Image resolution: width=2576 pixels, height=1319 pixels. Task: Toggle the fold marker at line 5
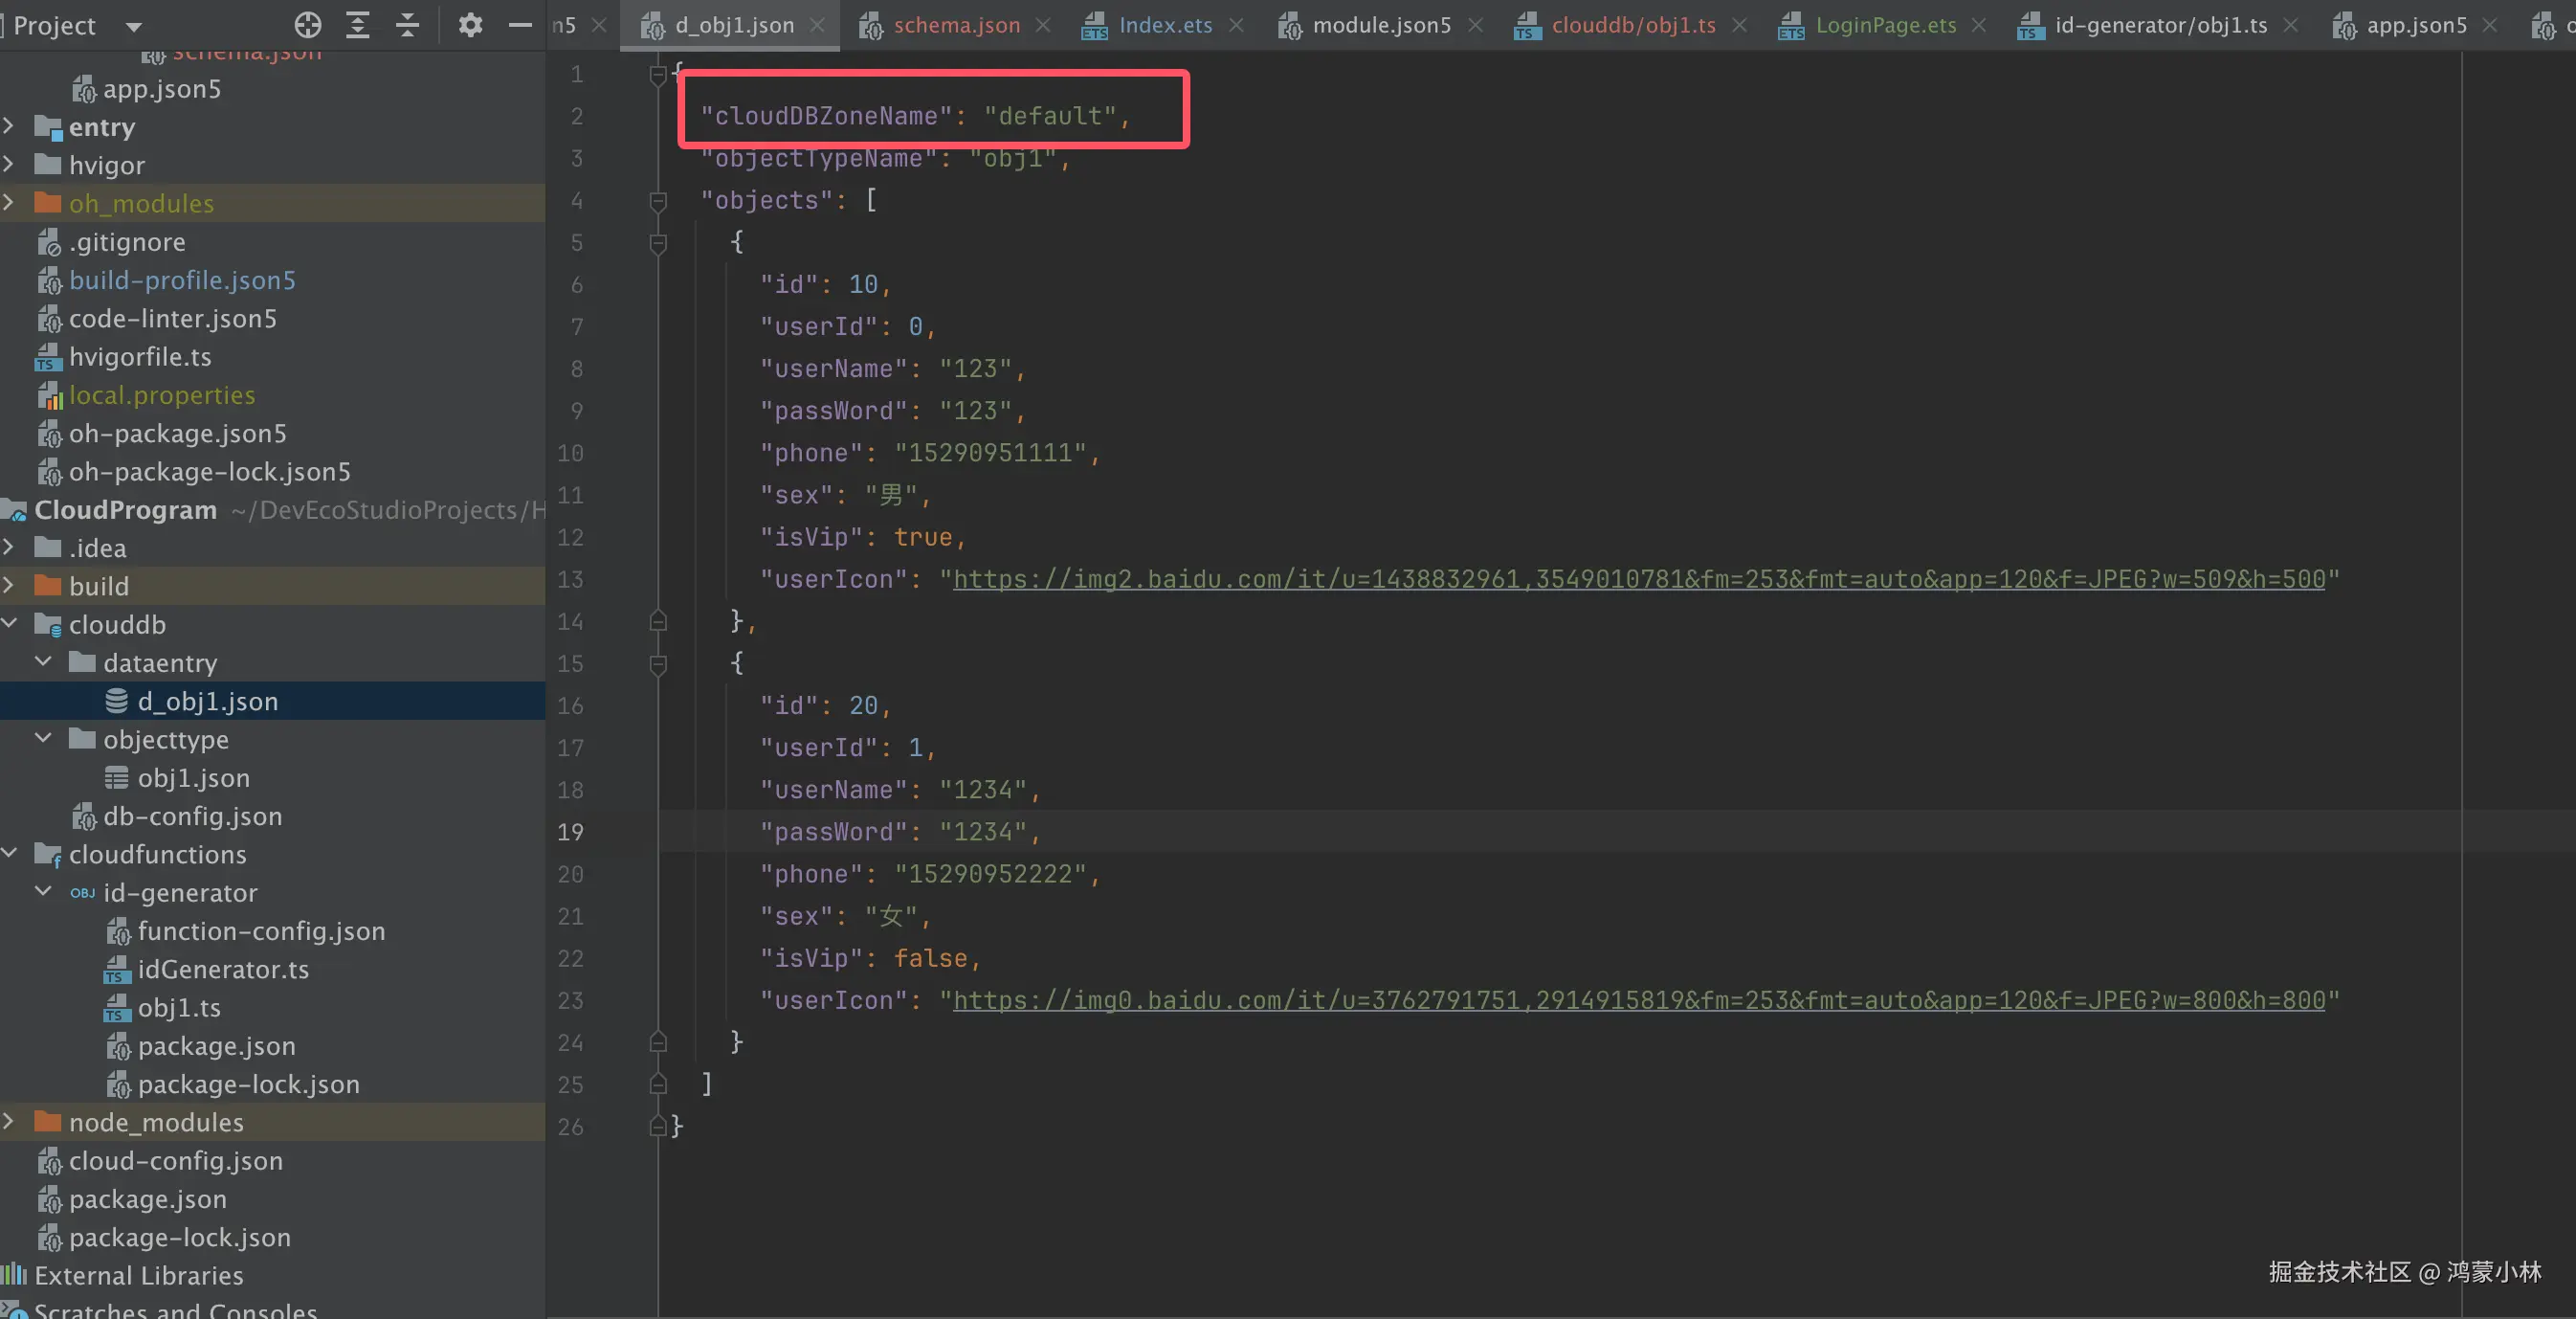pos(658,243)
